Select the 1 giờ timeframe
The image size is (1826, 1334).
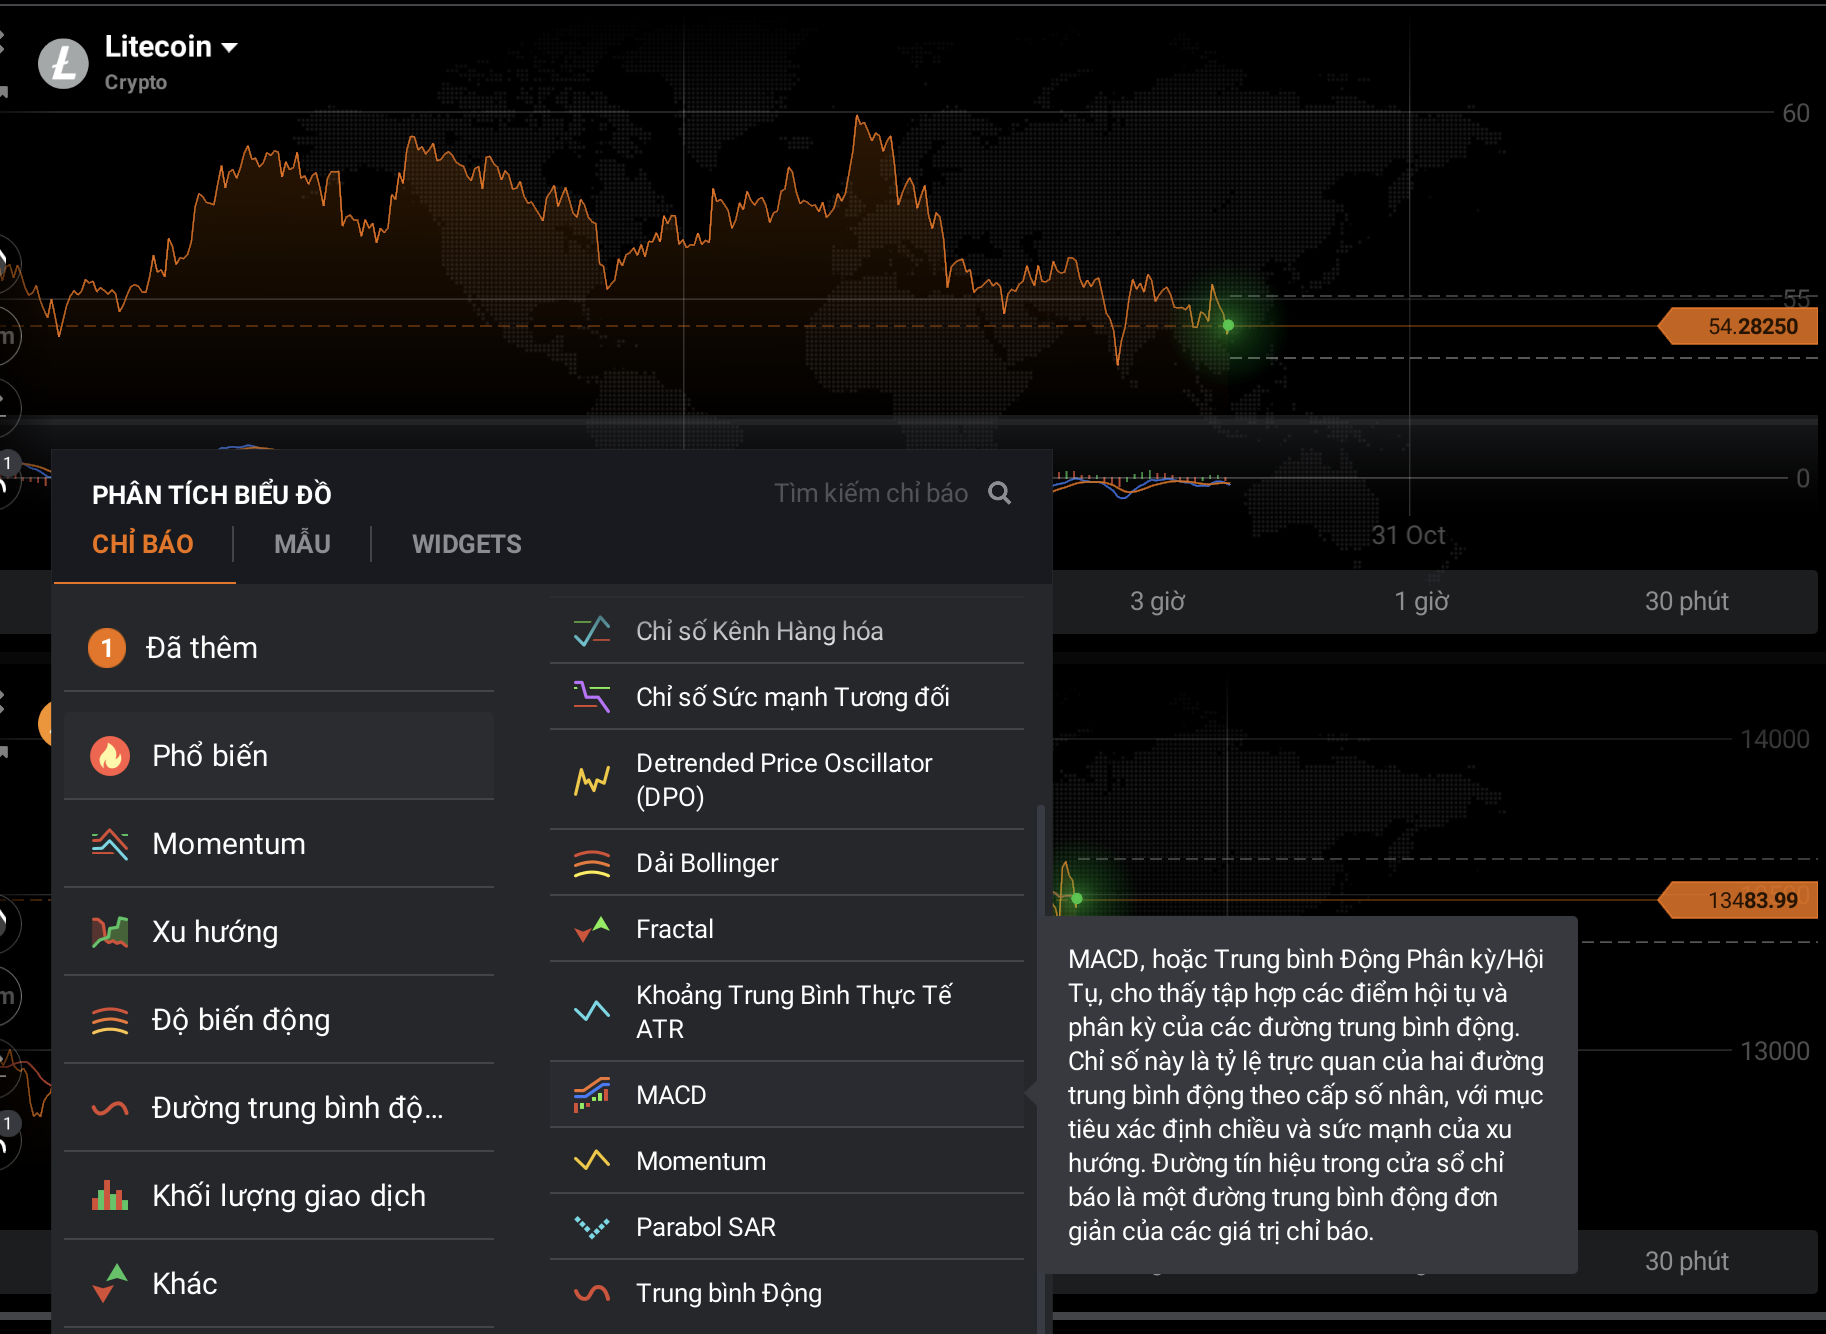tap(1421, 601)
